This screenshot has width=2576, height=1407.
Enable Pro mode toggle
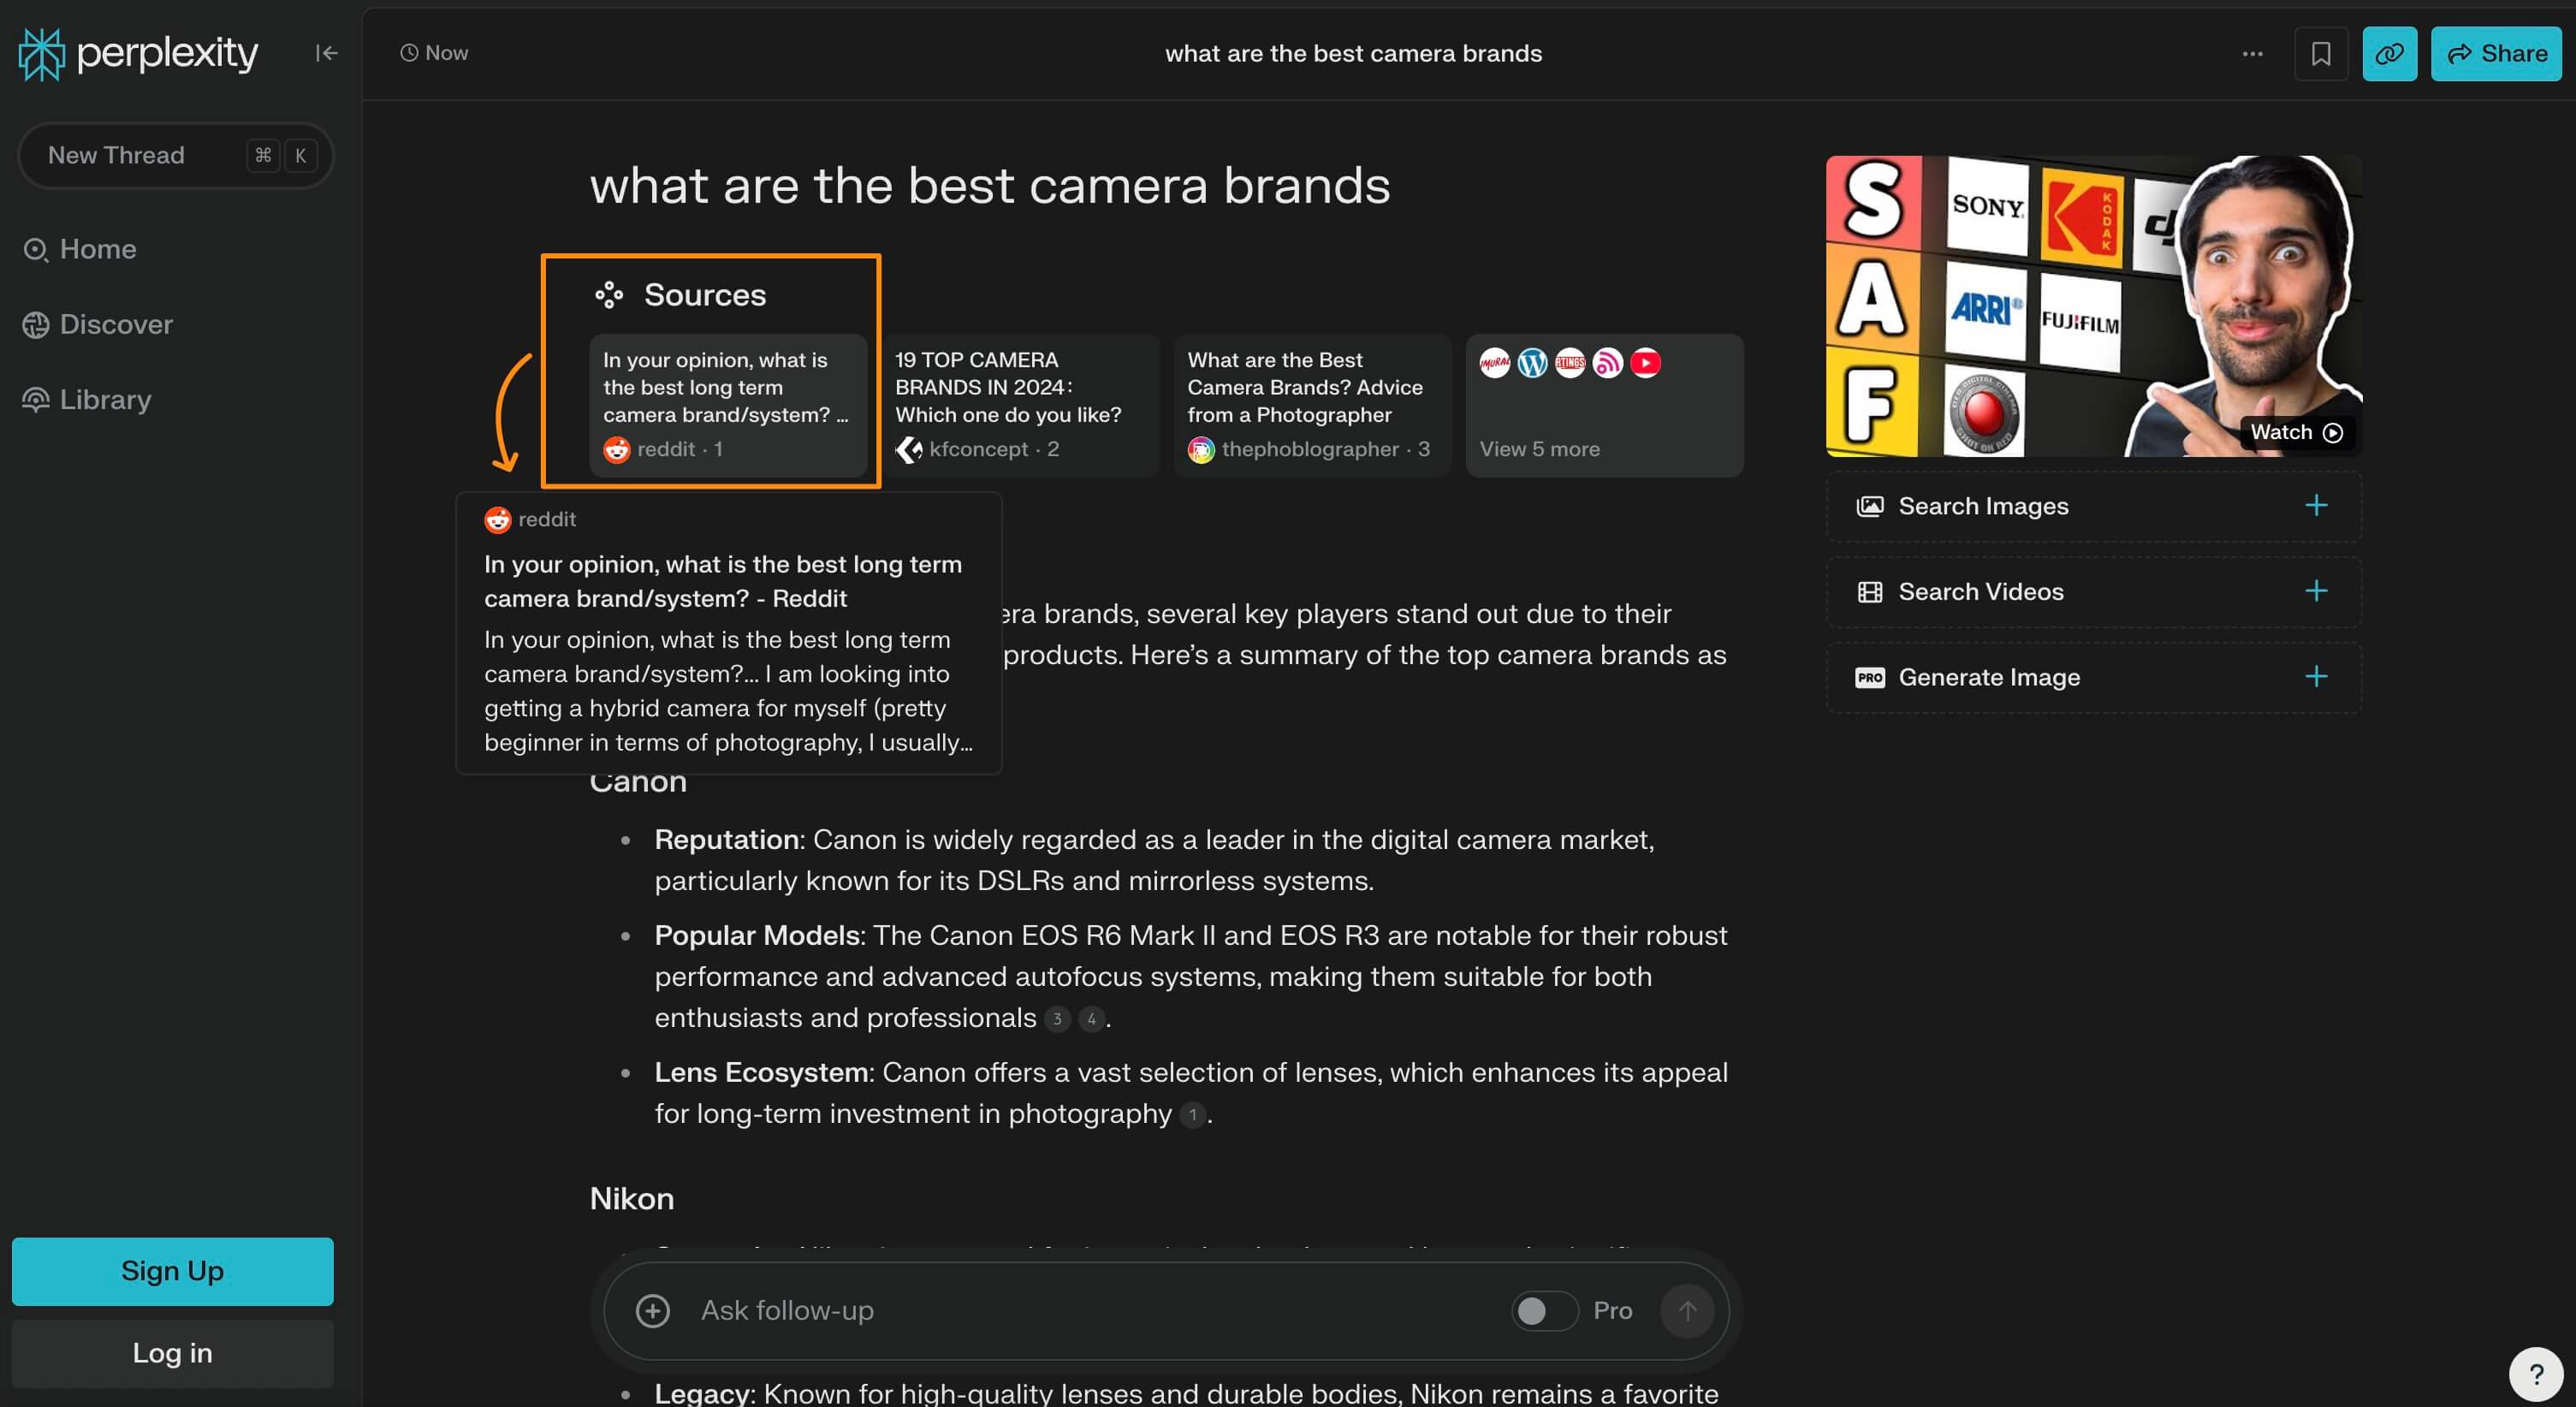pyautogui.click(x=1544, y=1310)
